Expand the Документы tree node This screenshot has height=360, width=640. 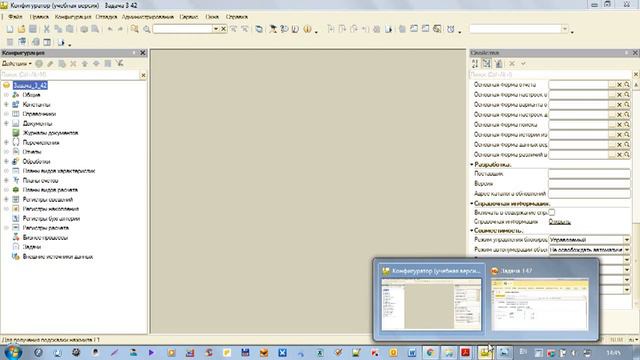pos(6,123)
